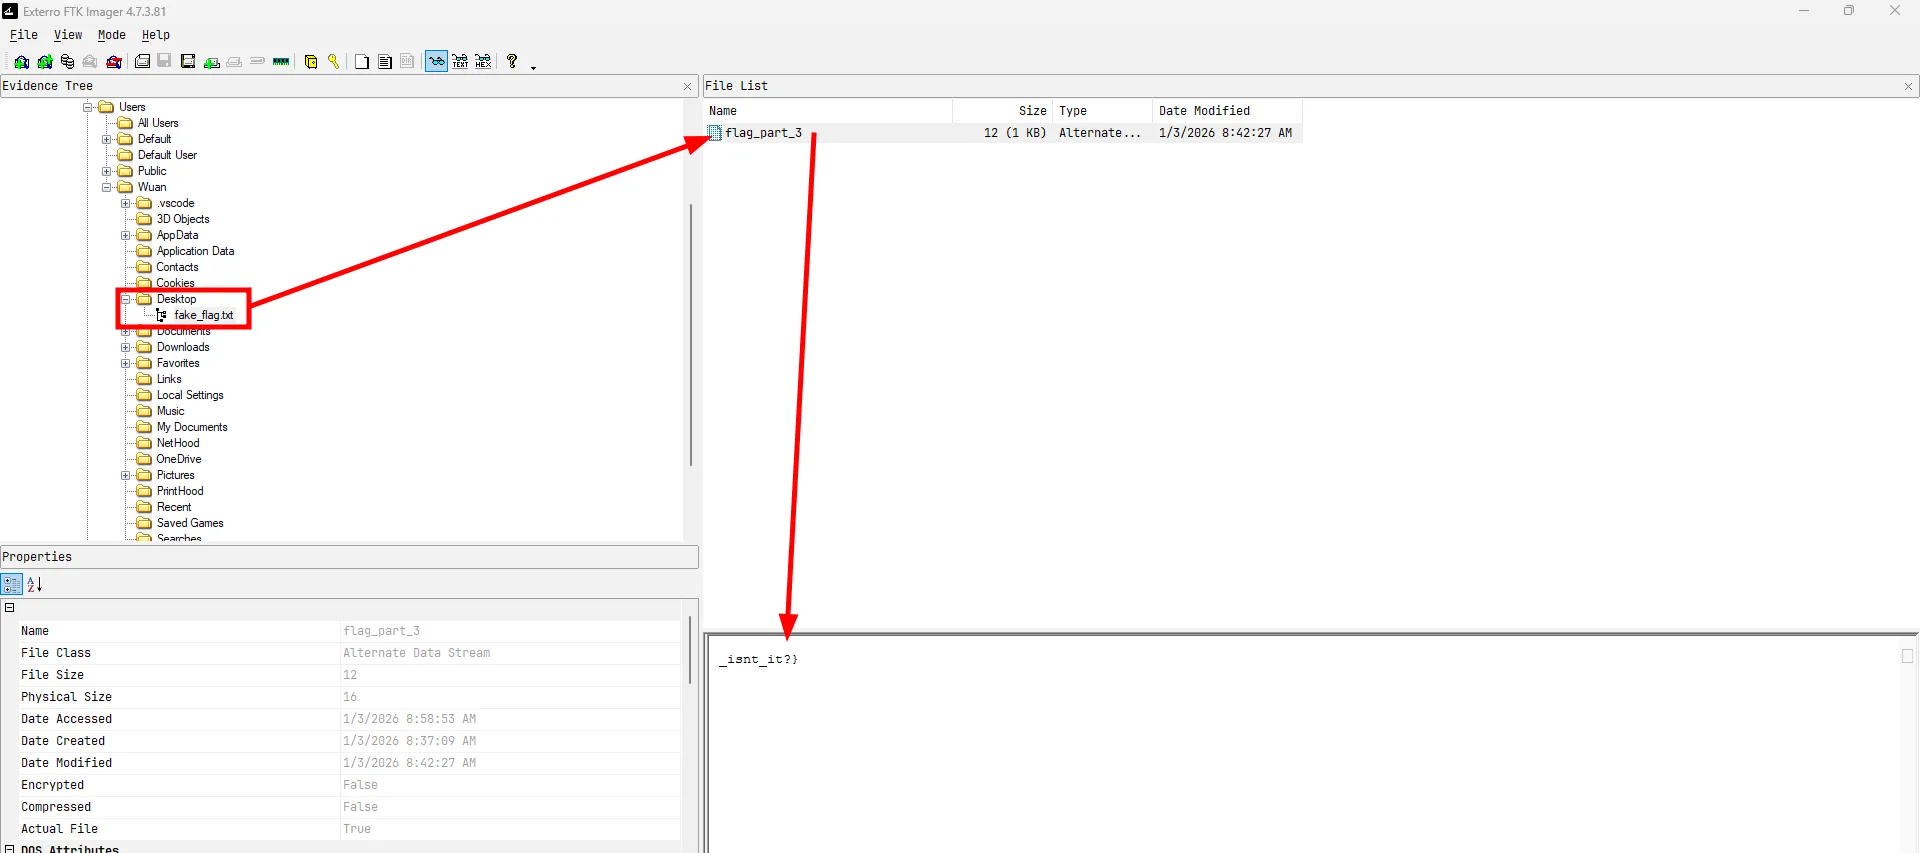
Task: Sort properties alphabetically with A-Z button
Action: point(34,585)
